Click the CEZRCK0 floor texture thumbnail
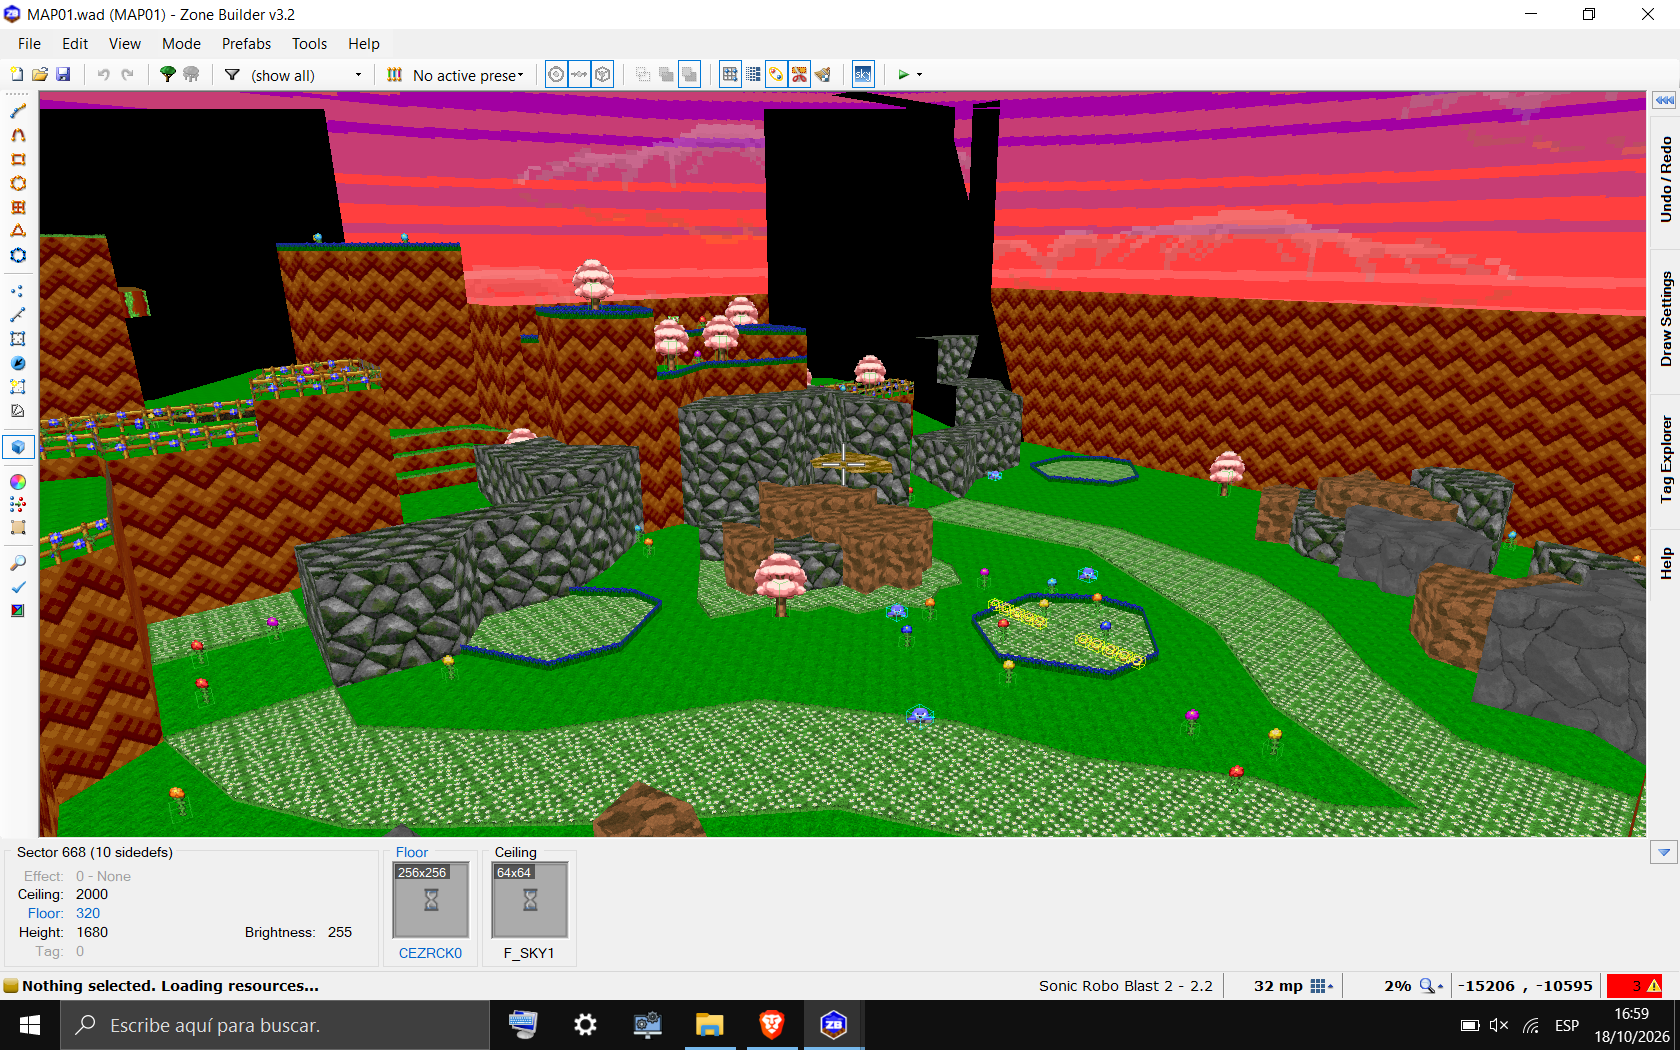1680x1050 pixels. [431, 900]
